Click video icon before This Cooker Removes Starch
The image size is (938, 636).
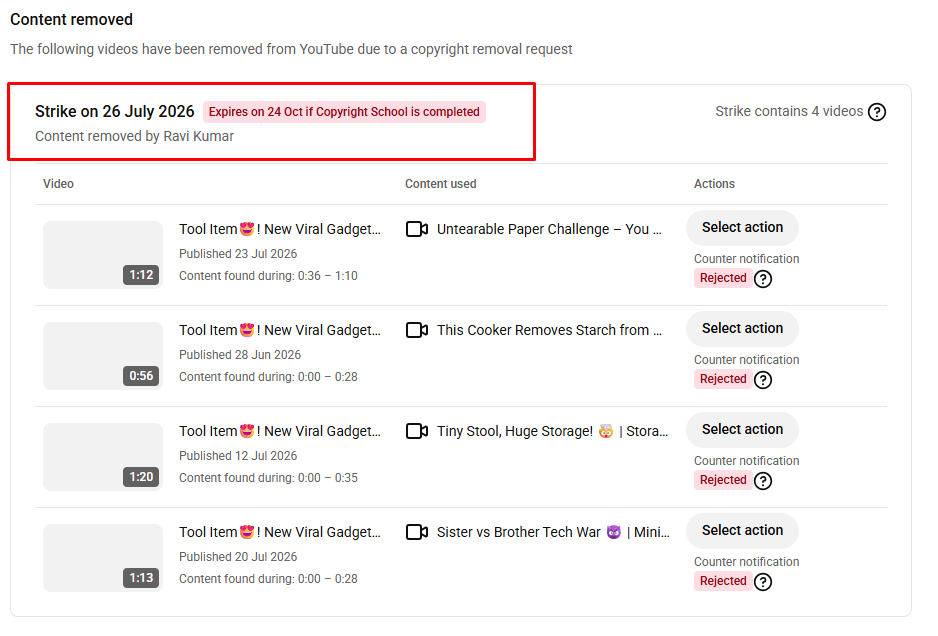(416, 330)
